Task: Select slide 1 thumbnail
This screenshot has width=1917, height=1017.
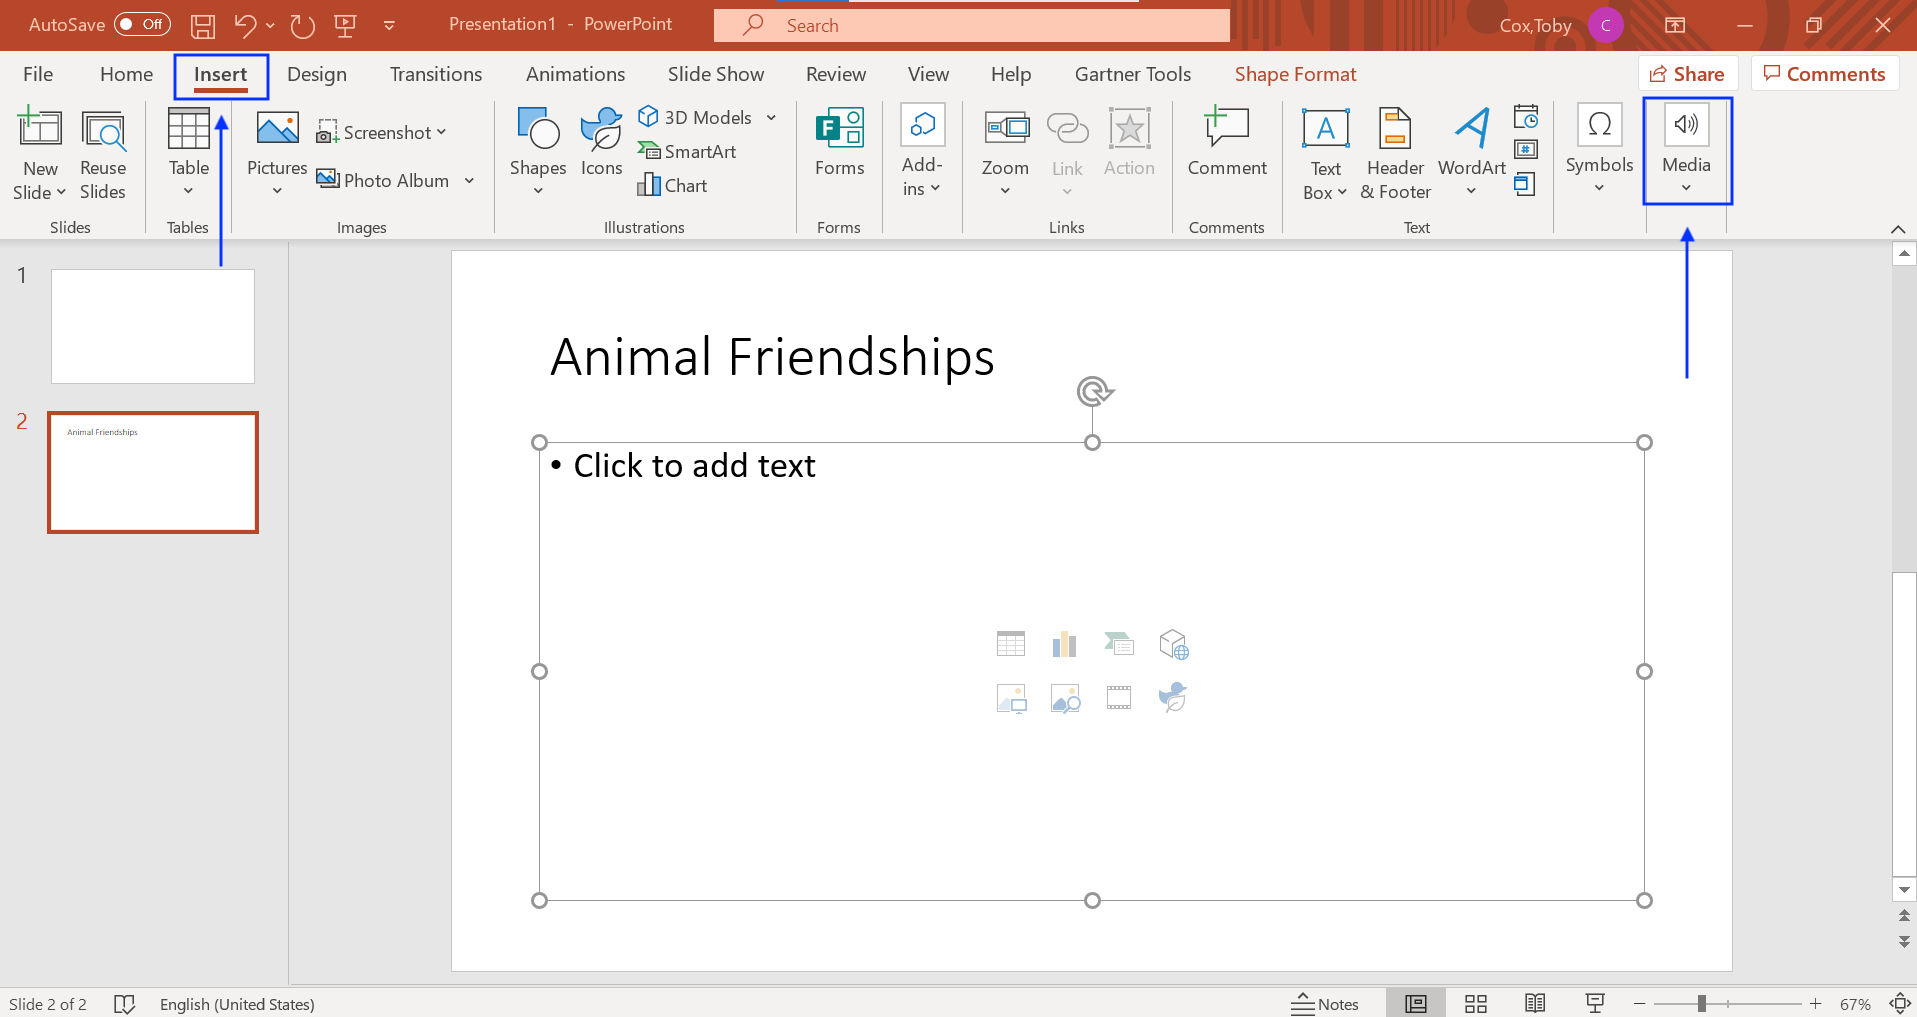Action: click(x=153, y=326)
